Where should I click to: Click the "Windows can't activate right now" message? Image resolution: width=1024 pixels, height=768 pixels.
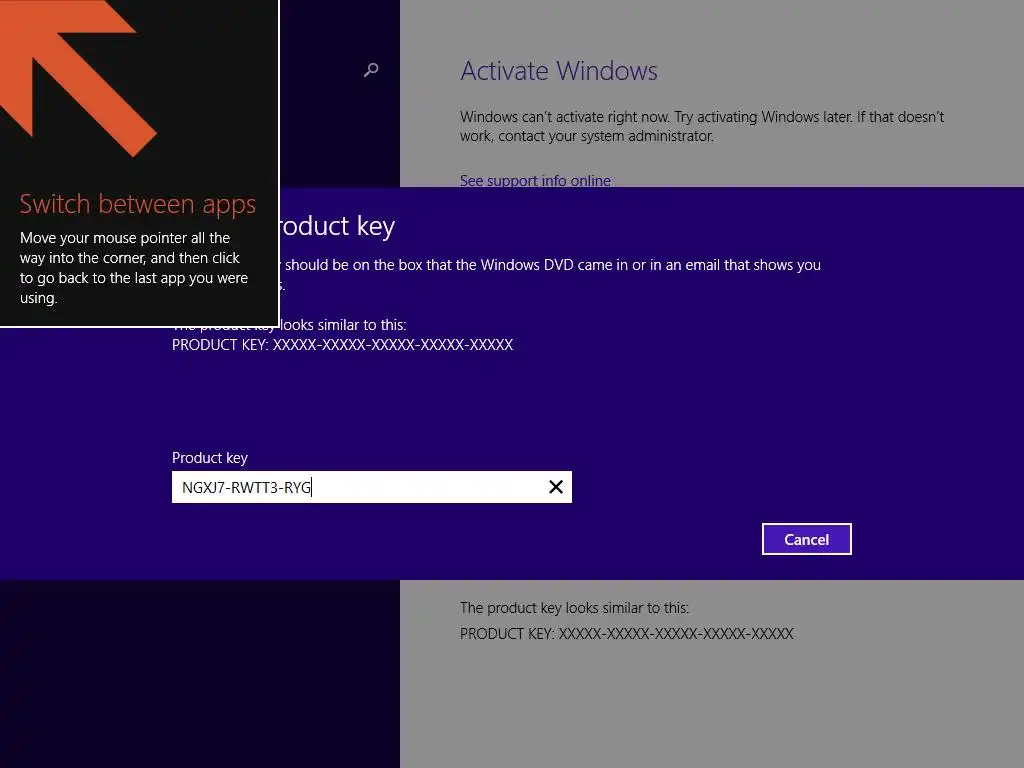702,126
